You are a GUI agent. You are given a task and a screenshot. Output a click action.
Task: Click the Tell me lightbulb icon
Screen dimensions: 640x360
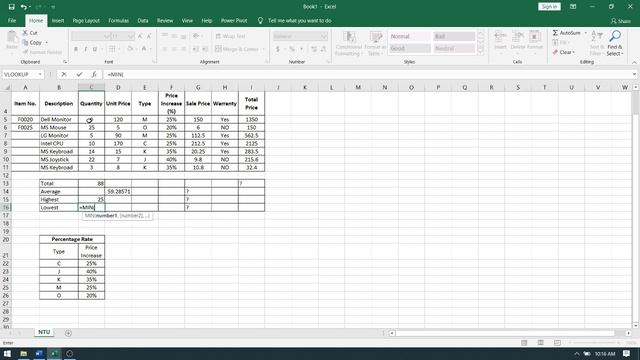260,20
